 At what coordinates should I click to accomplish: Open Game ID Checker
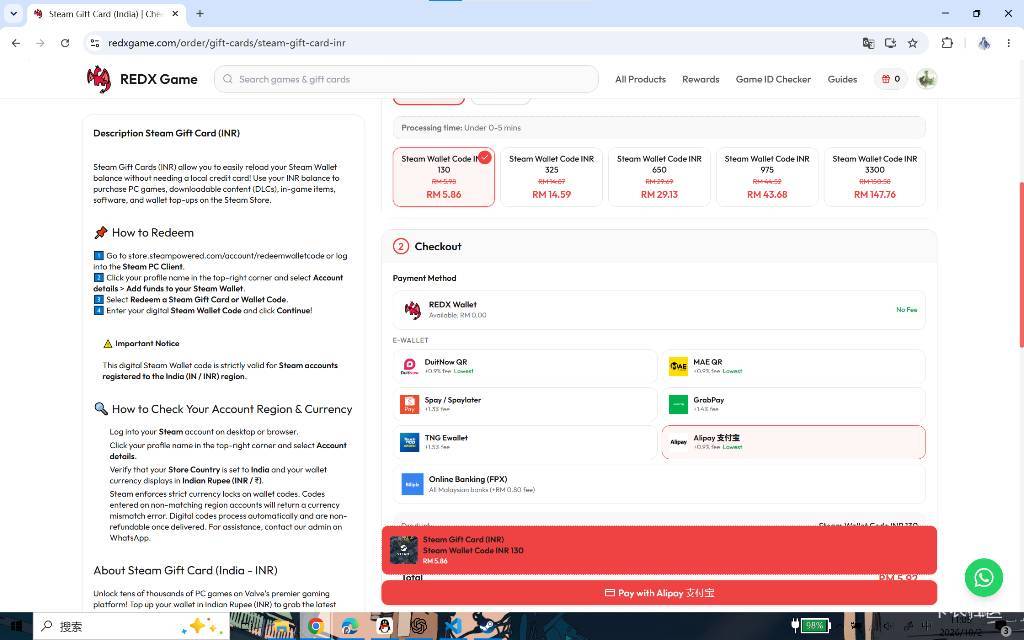(773, 79)
